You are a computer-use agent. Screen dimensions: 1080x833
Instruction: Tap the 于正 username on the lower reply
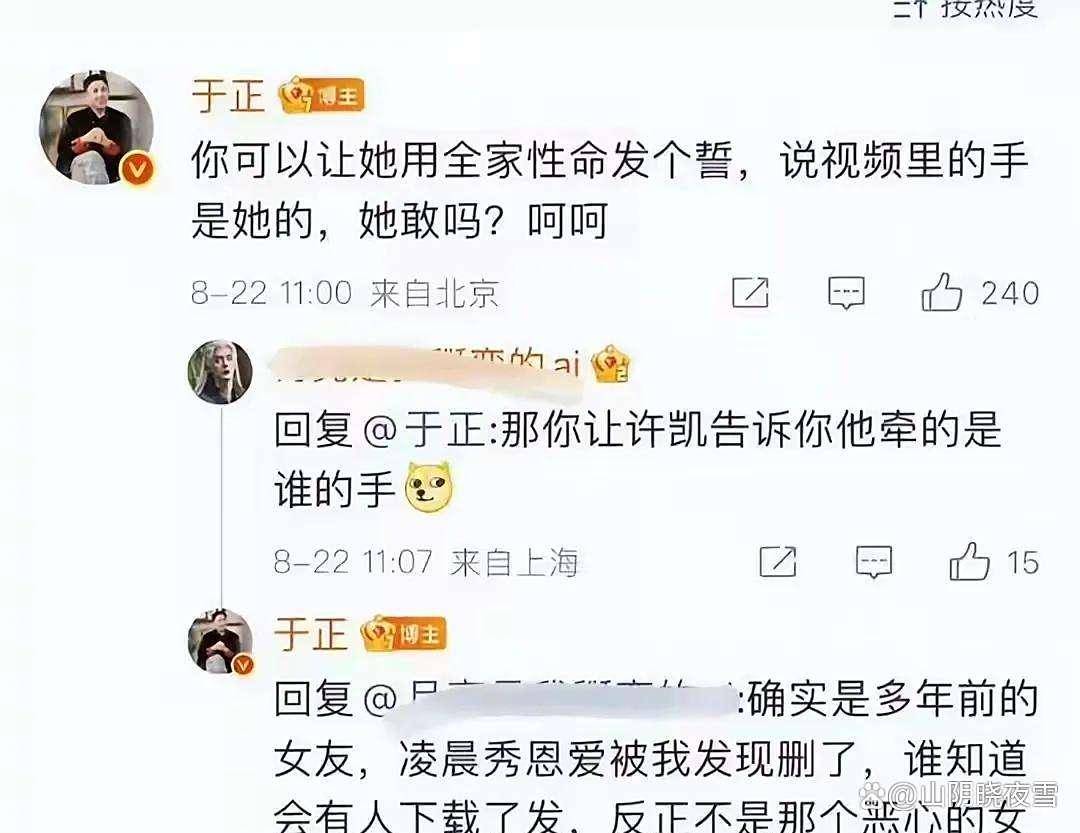pos(311,634)
